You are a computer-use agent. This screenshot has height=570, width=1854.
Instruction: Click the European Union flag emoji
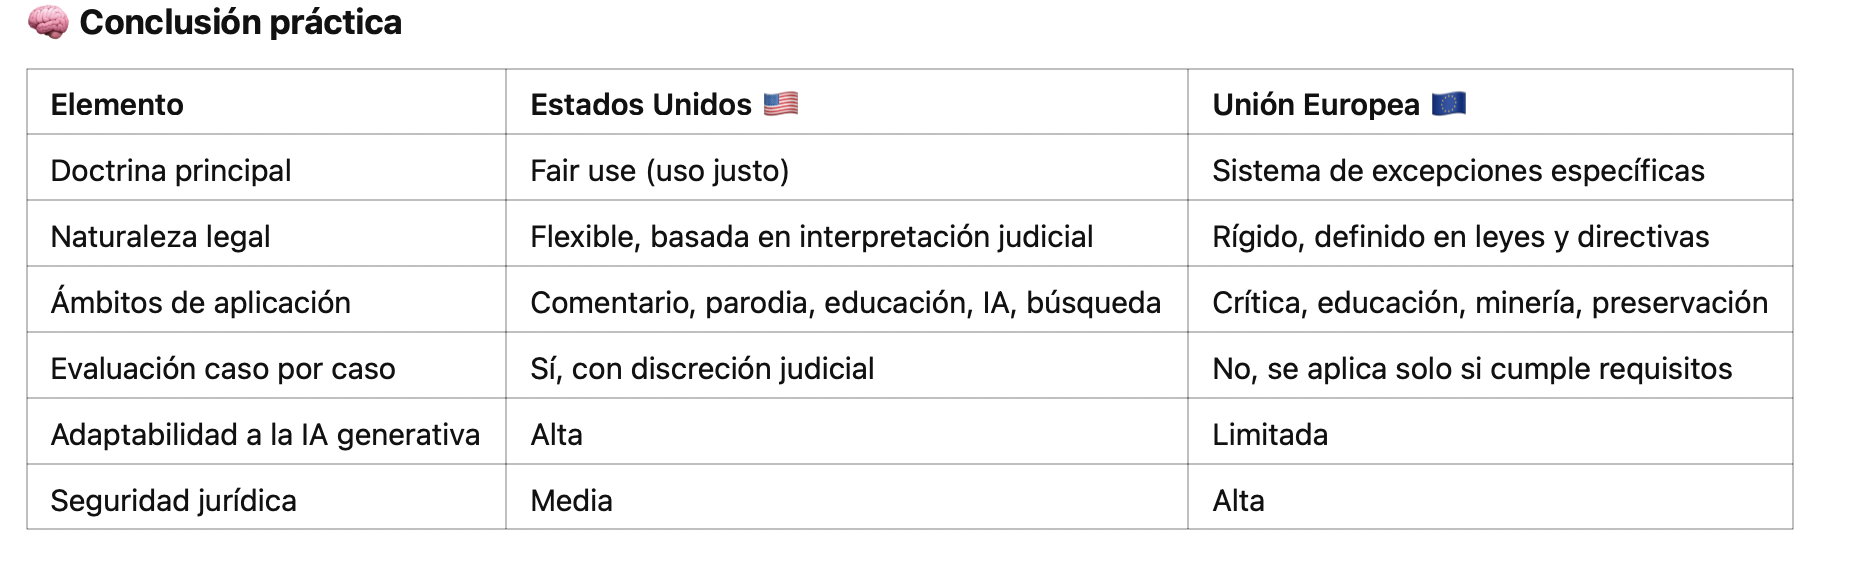[1448, 103]
